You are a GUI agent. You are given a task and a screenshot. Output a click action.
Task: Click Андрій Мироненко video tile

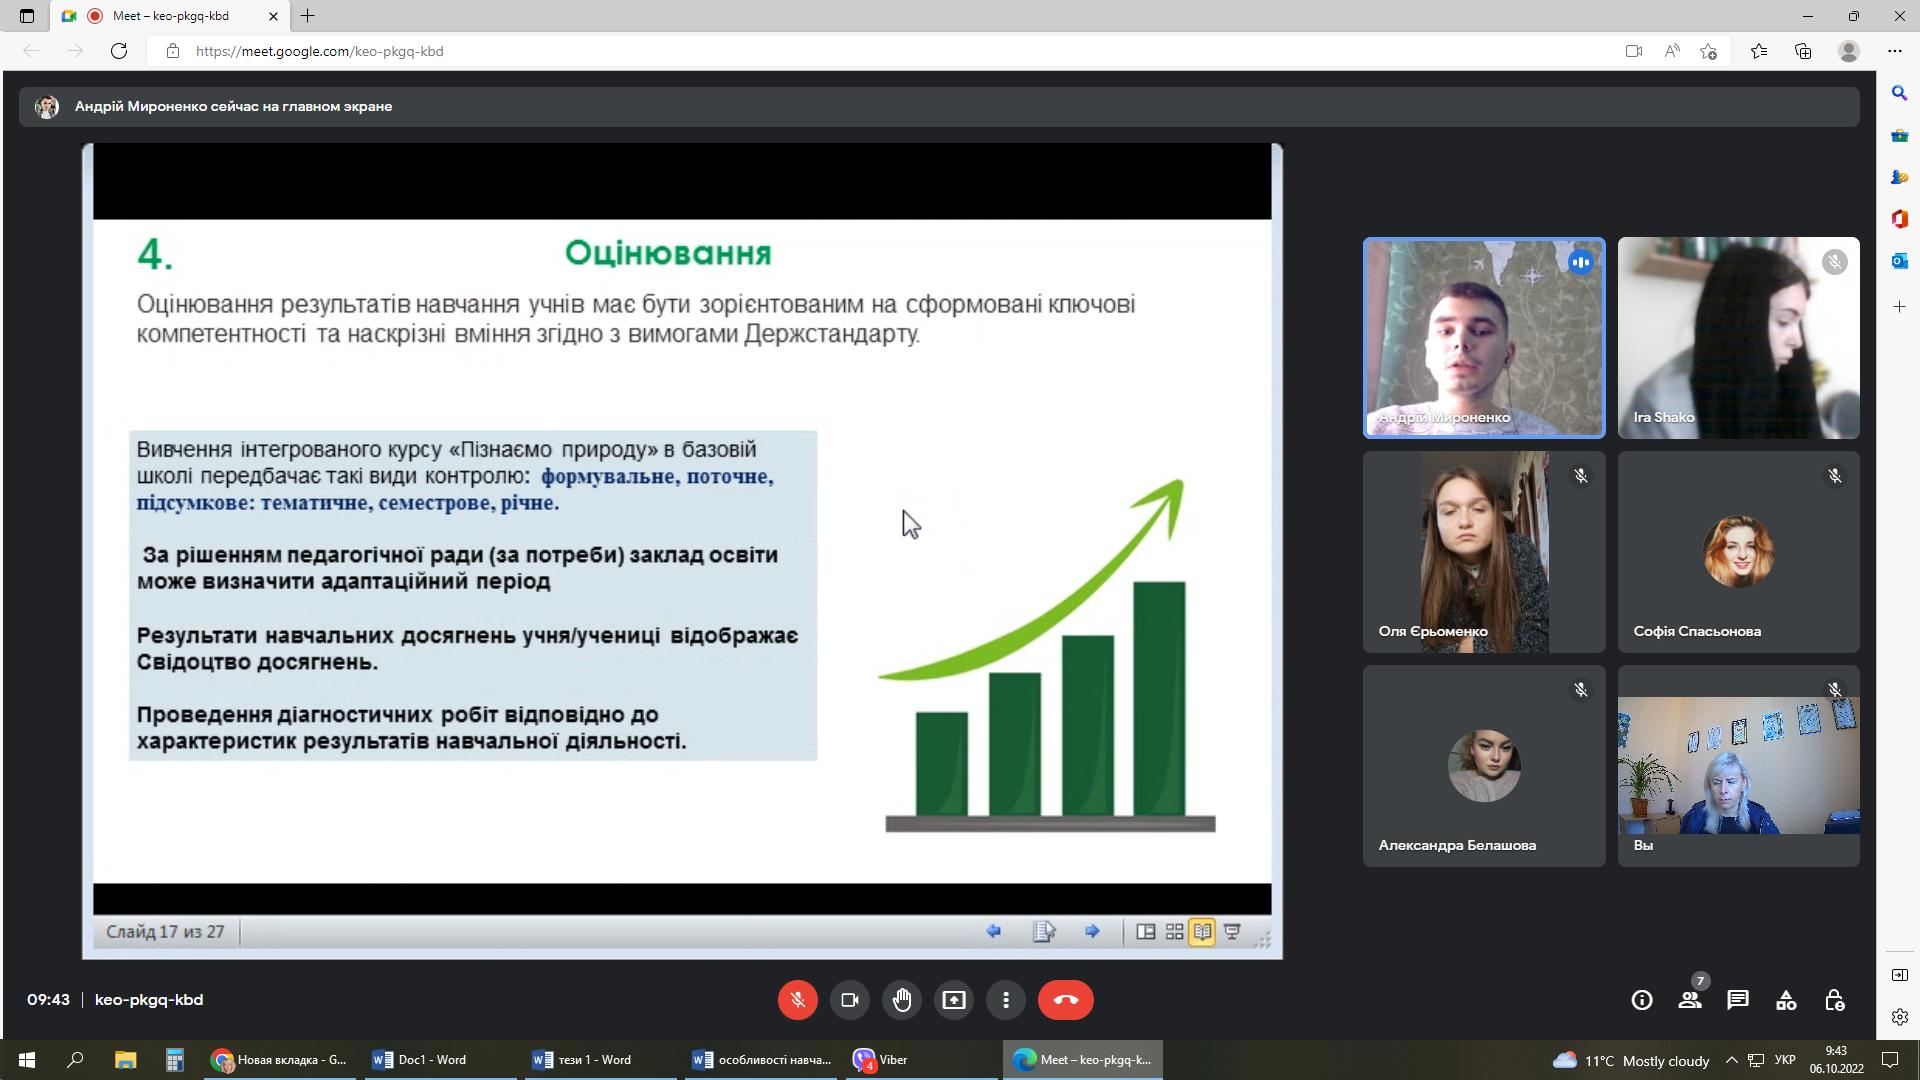coord(1484,338)
